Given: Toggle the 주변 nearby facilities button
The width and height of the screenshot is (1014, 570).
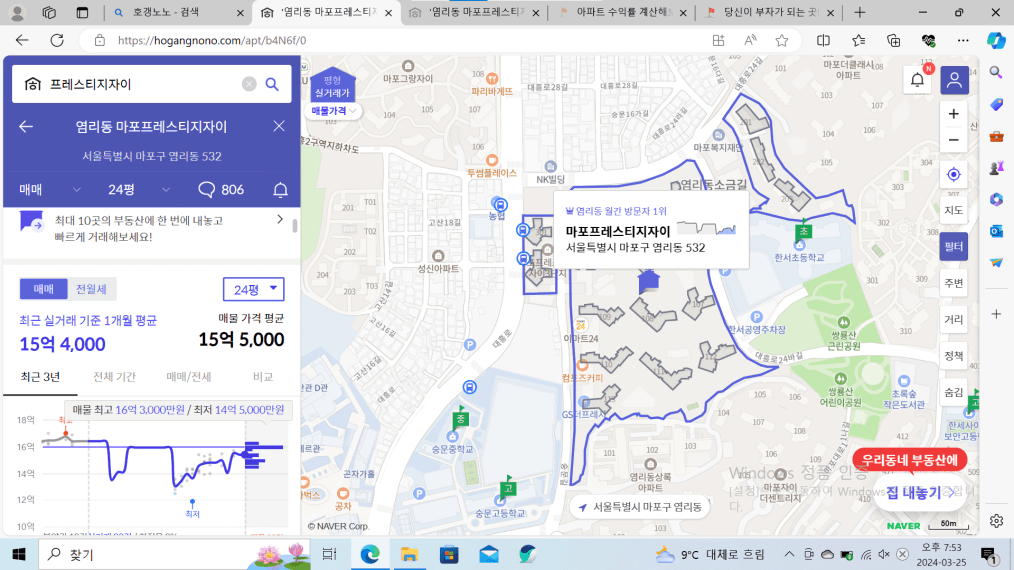Looking at the screenshot, I should click(954, 283).
